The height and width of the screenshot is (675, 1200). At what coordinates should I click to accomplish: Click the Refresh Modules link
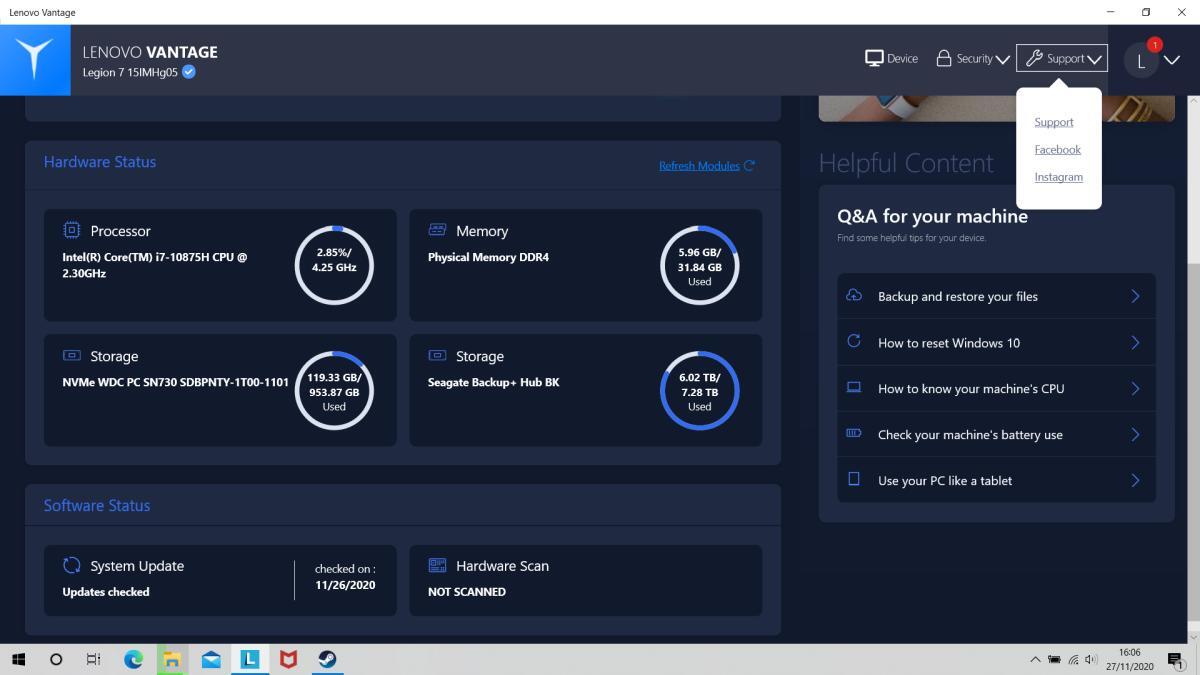(x=699, y=166)
